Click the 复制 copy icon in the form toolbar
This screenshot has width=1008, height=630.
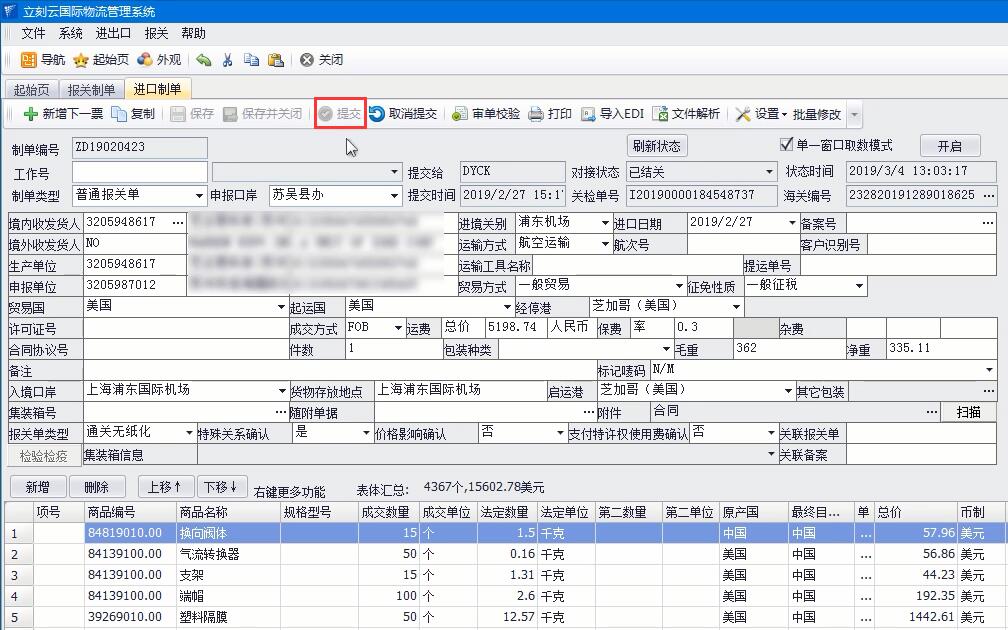pos(119,114)
